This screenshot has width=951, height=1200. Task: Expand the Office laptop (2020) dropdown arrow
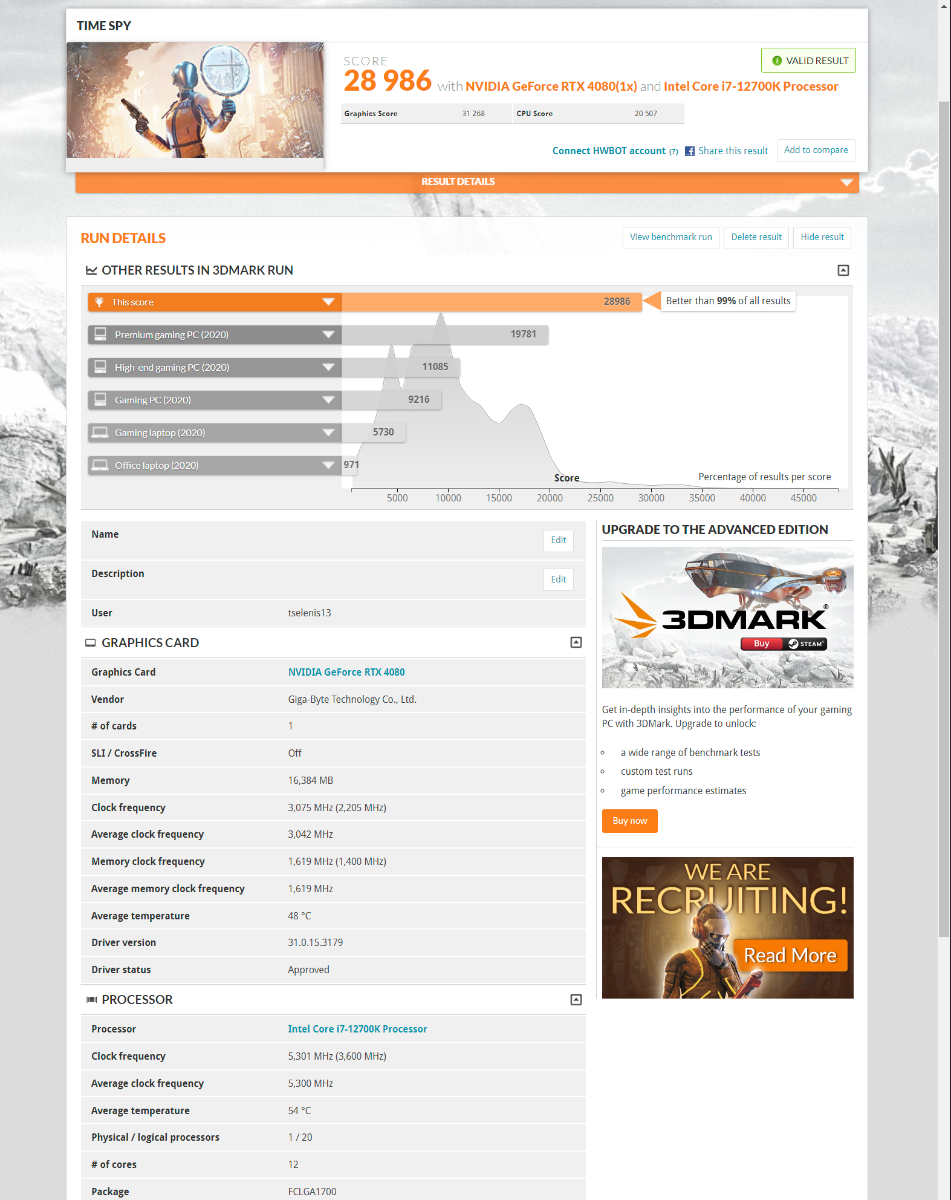tap(328, 466)
